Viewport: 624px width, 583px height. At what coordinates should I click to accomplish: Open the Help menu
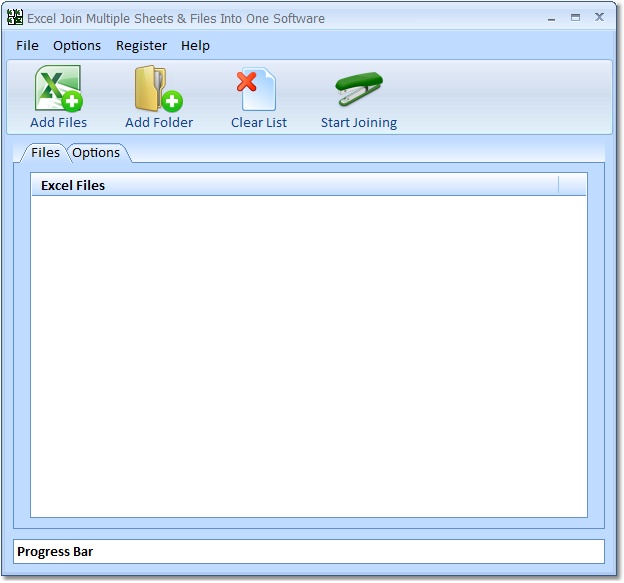point(195,45)
